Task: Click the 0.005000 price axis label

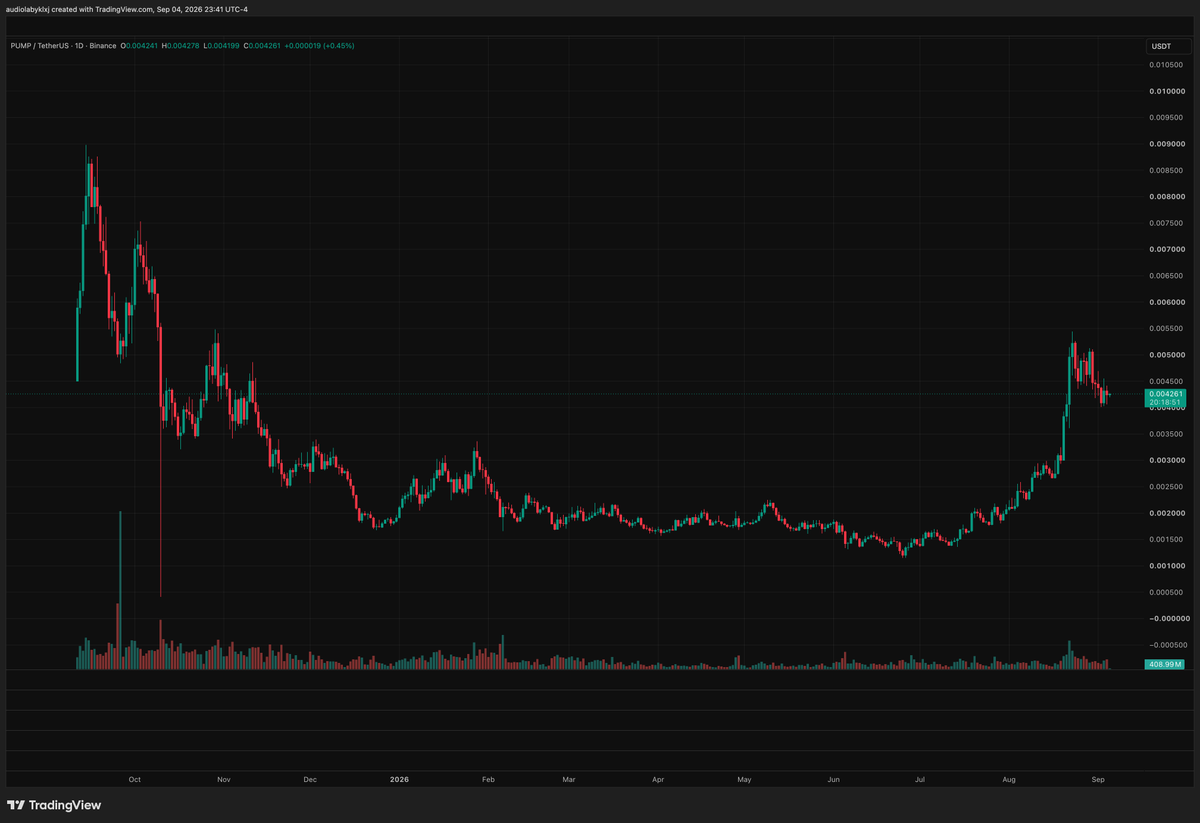Action: coord(1168,355)
